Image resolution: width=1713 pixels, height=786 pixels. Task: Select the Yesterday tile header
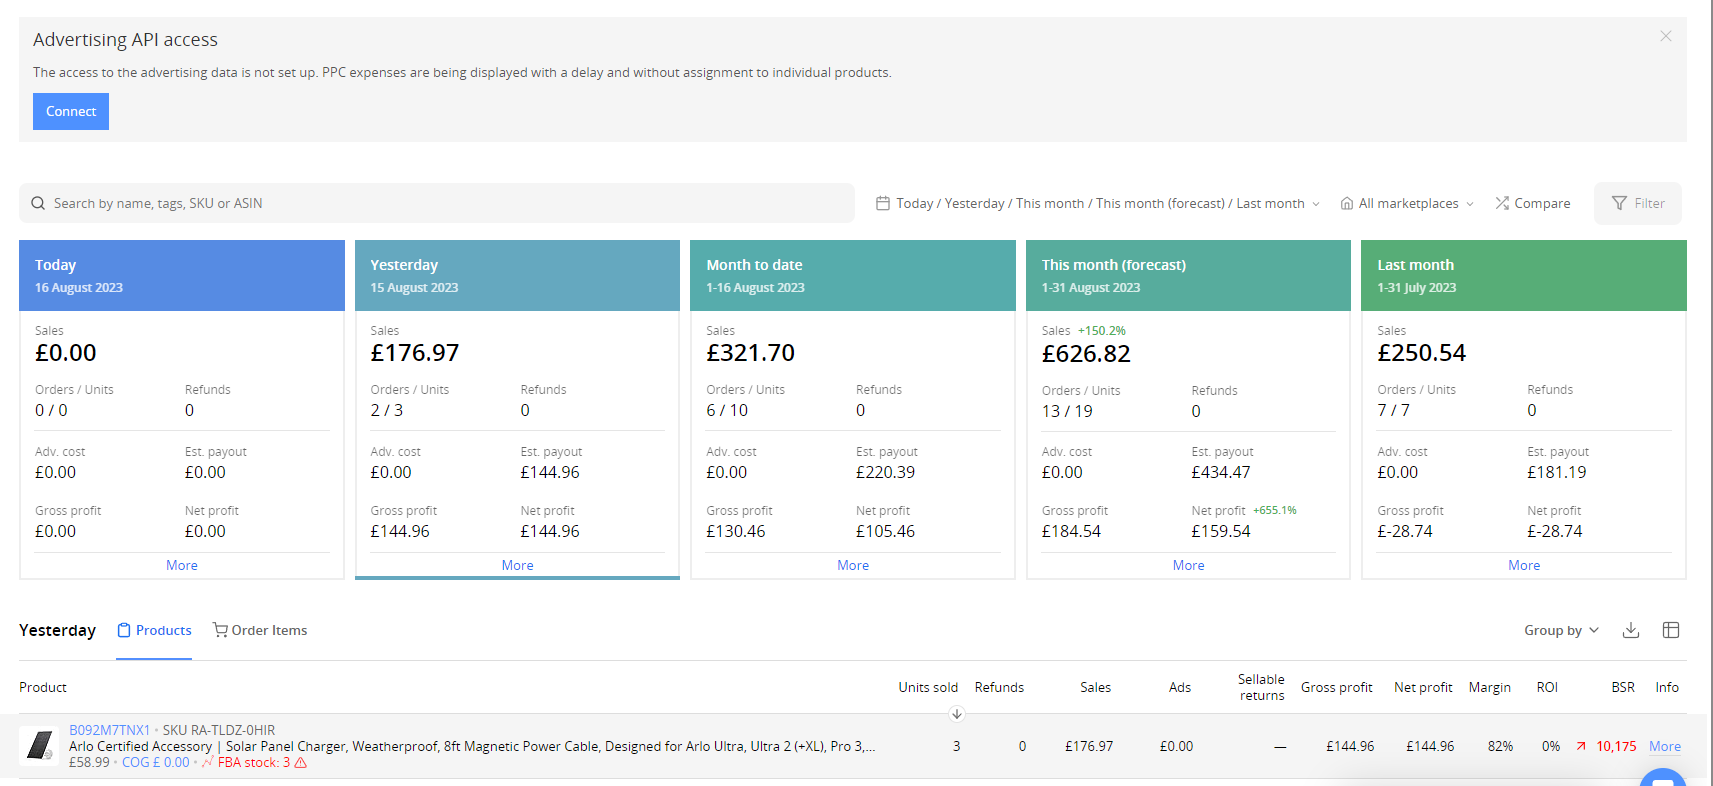(517, 275)
